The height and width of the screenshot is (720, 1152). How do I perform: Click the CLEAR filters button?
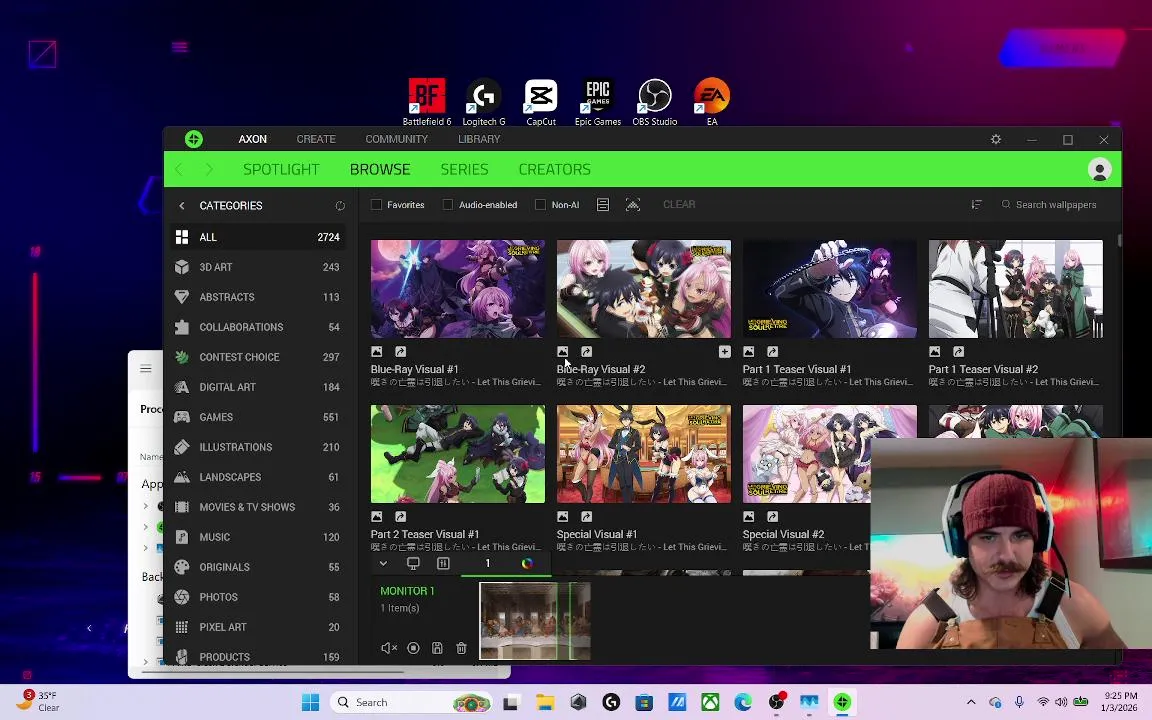(679, 204)
